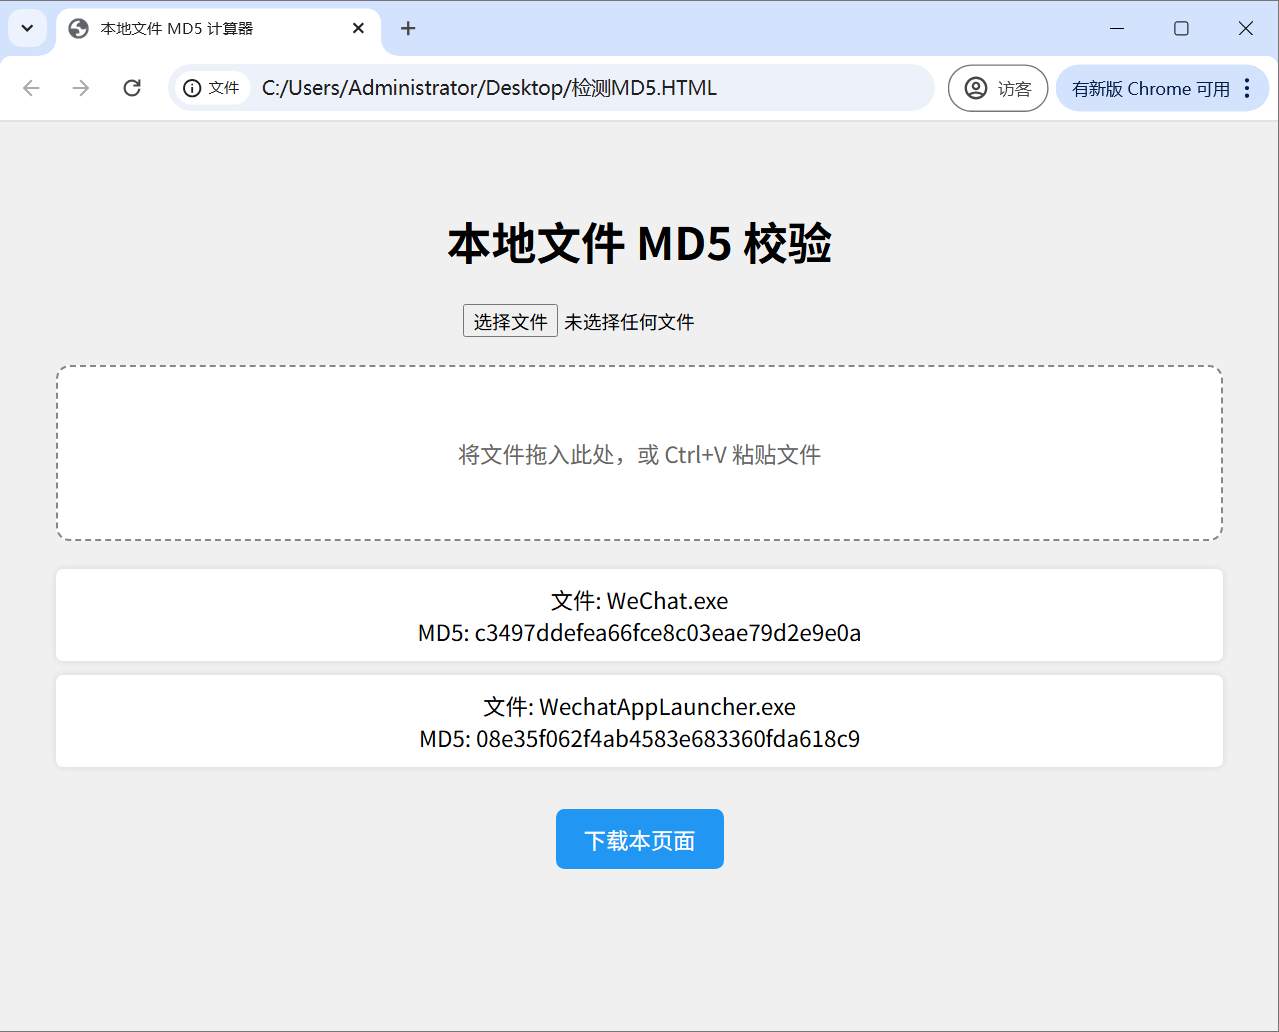Reload the page with refresh icon
This screenshot has height=1032, width=1279.
pos(132,88)
